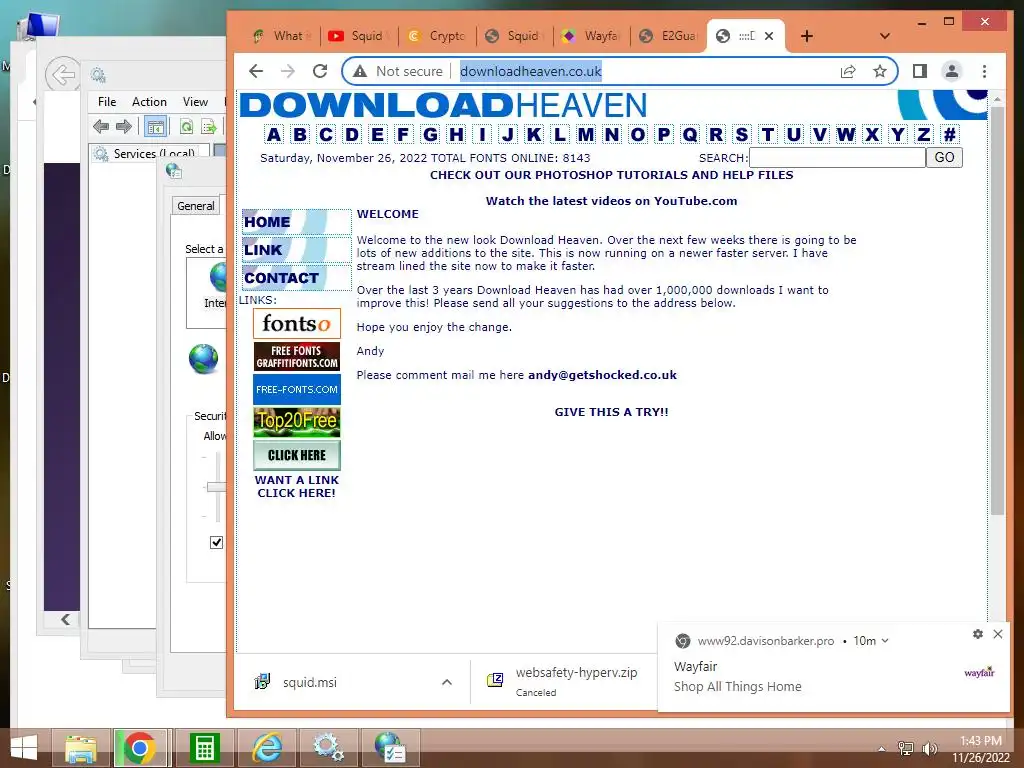The width and height of the screenshot is (1024, 768).
Task: Share this page via address bar icon
Action: [848, 71]
